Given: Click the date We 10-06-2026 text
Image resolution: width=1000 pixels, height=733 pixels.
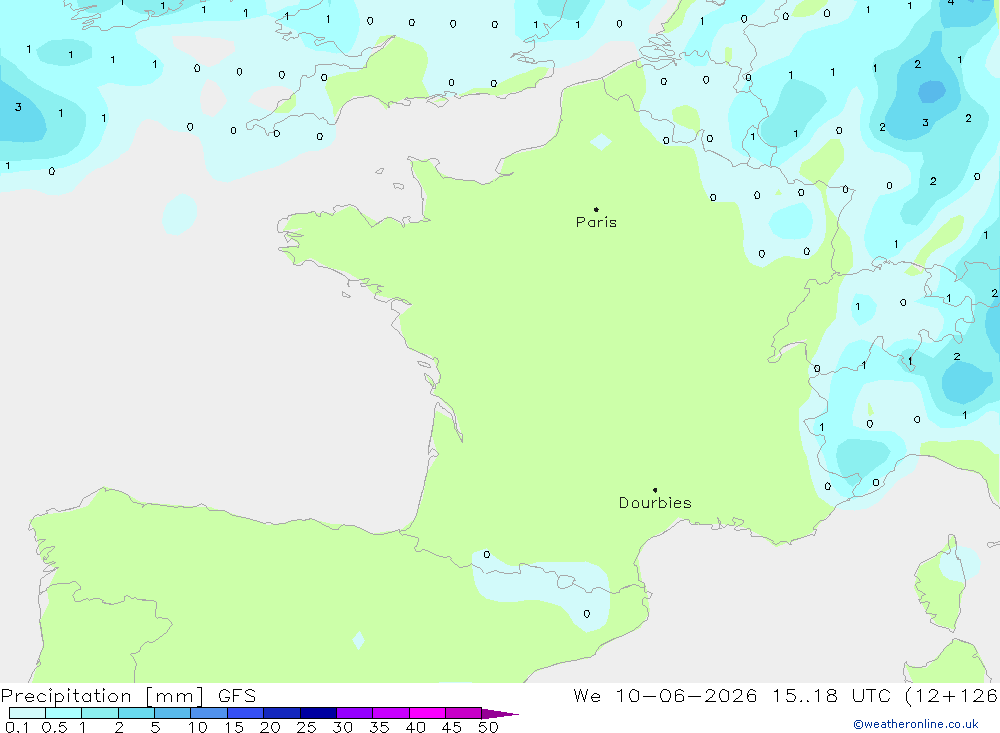Looking at the screenshot, I should click(665, 696).
